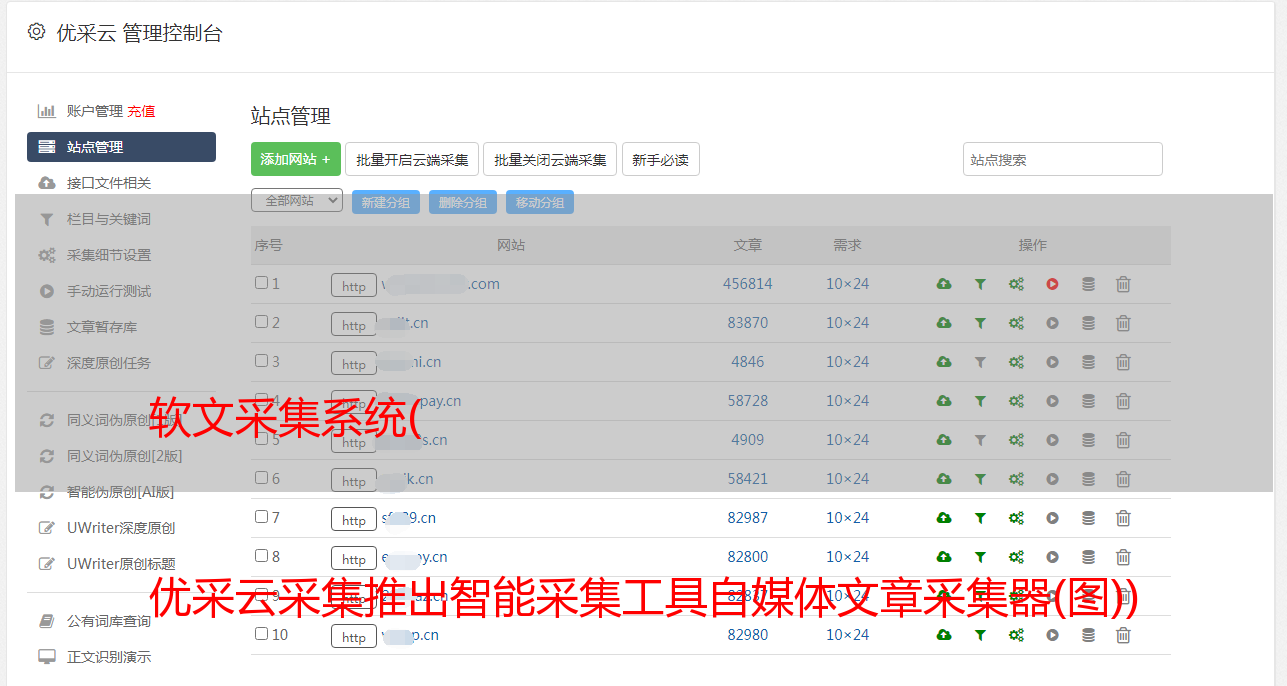Click the gray filter icon in the 4909 row
Viewport: 1287px width, 686px height.
coord(980,440)
